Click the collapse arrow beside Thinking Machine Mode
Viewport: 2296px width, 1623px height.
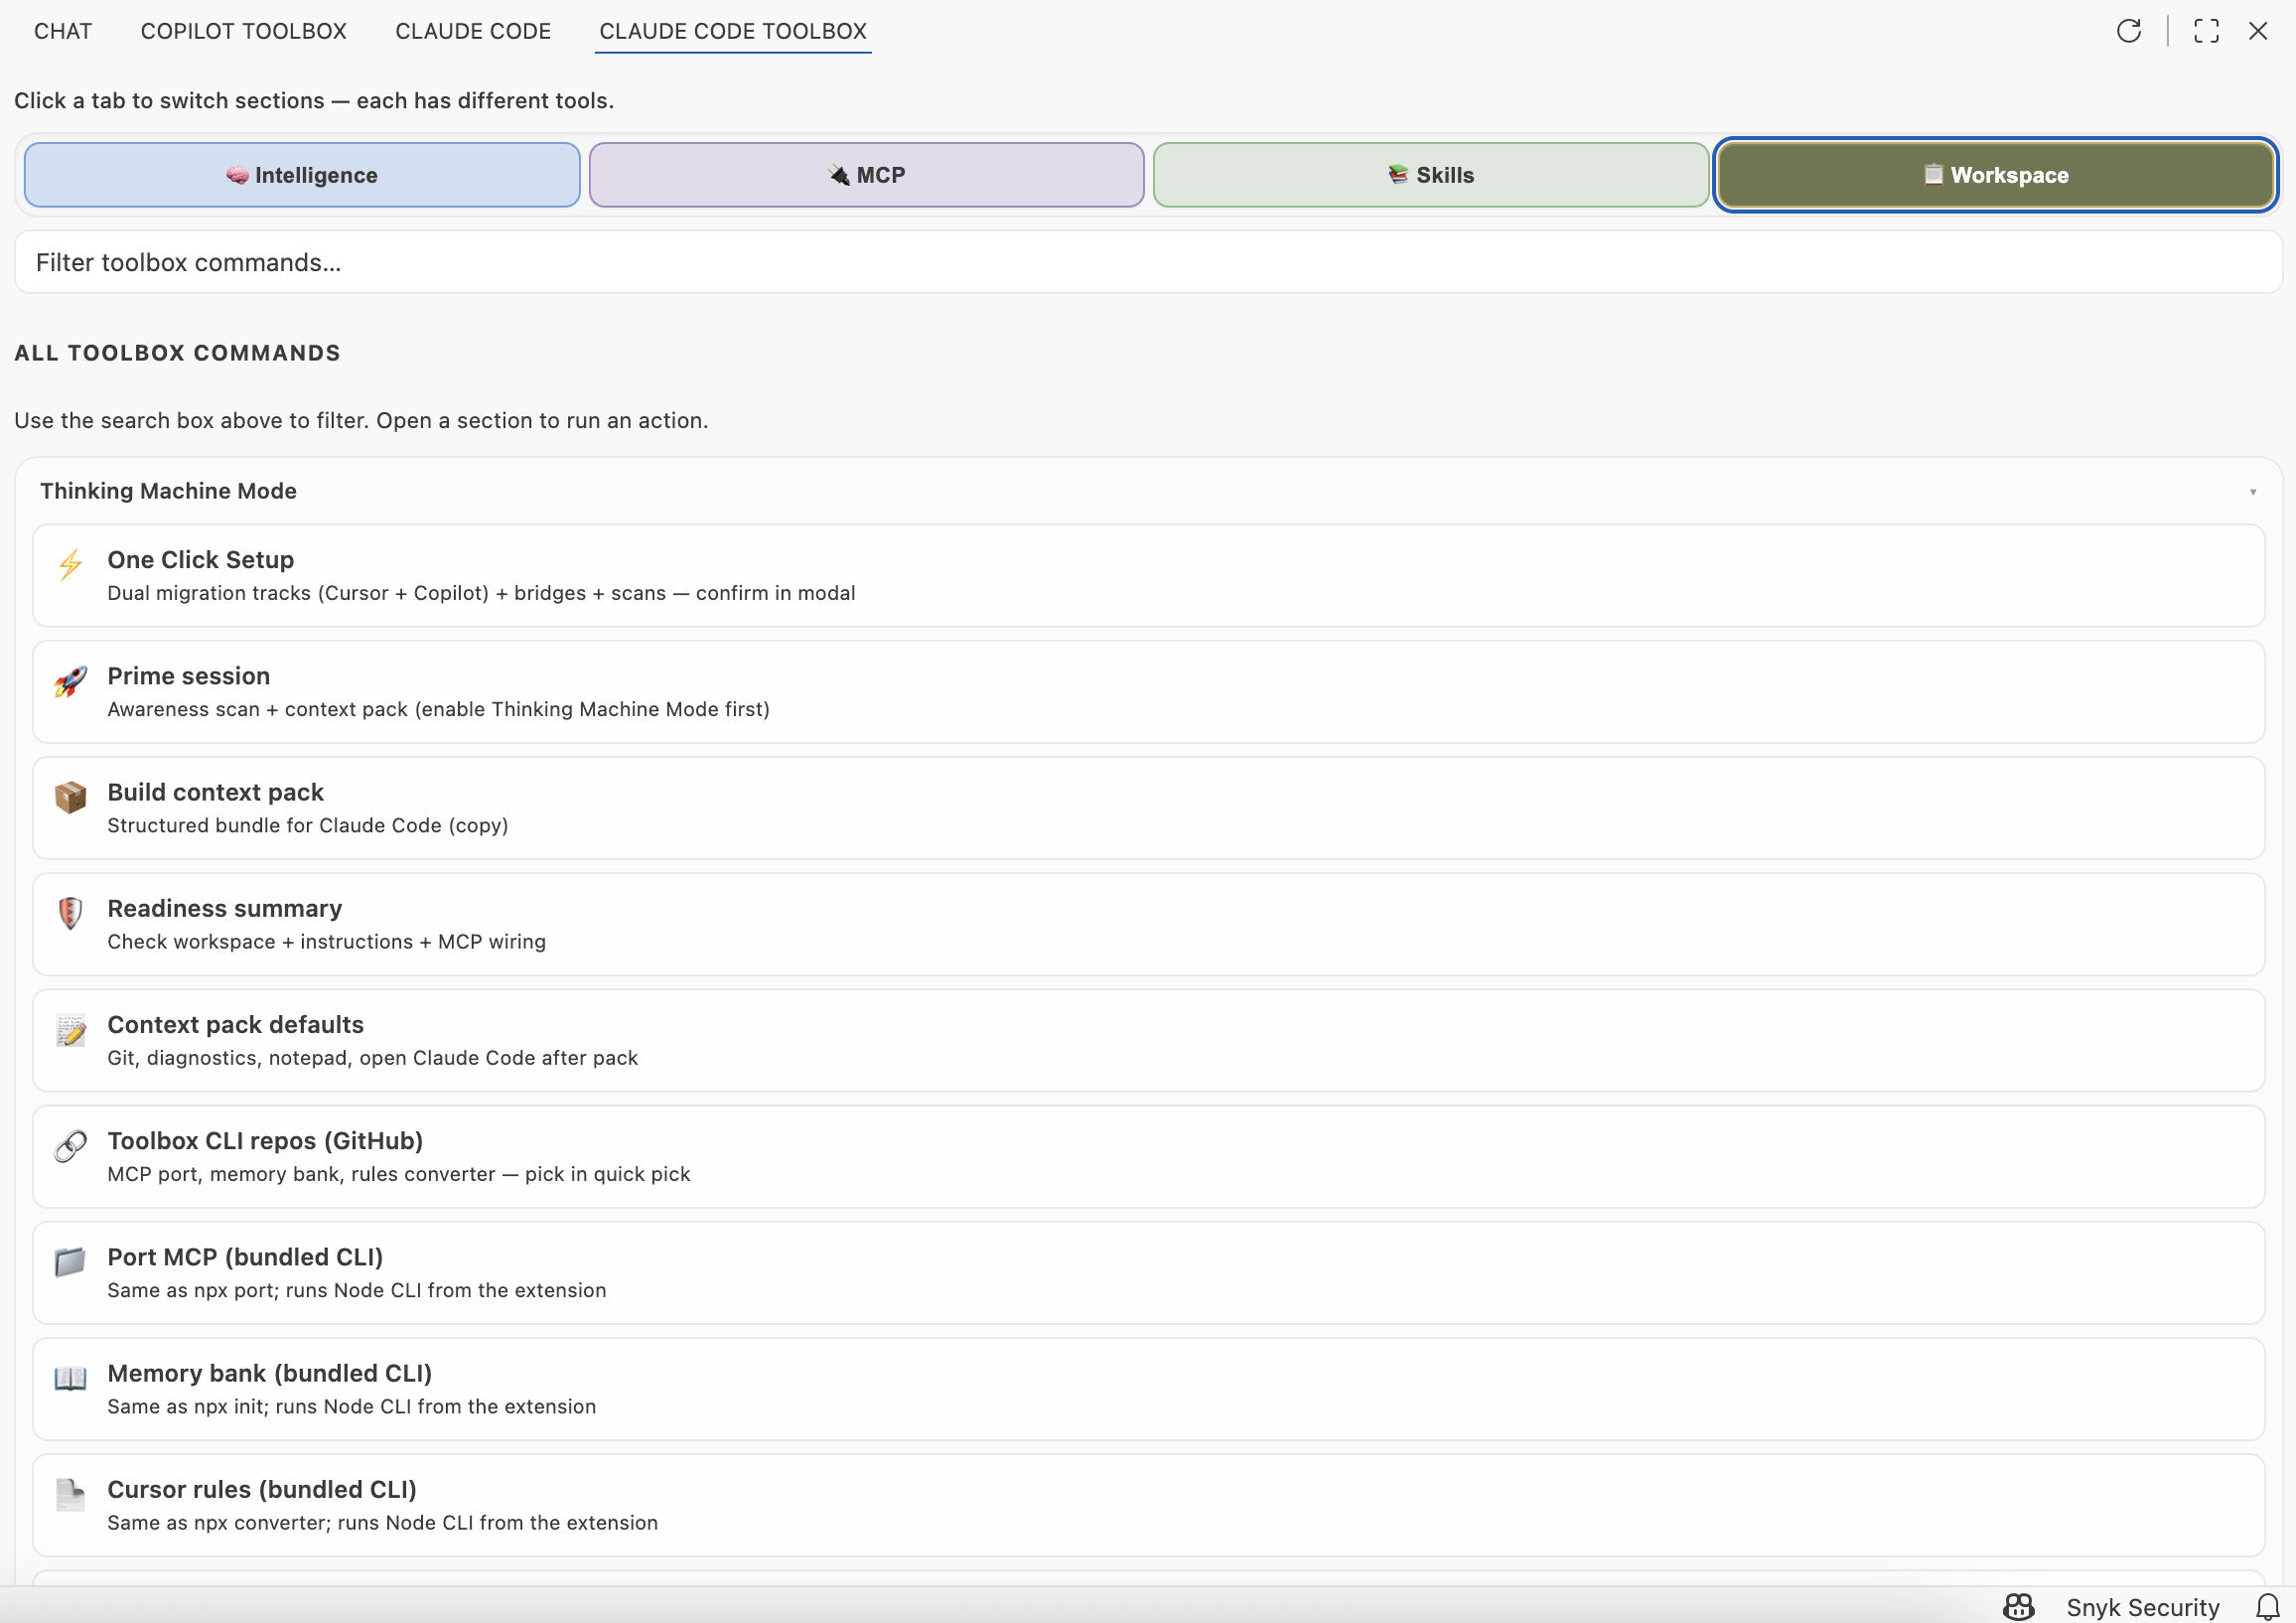pos(2253,492)
